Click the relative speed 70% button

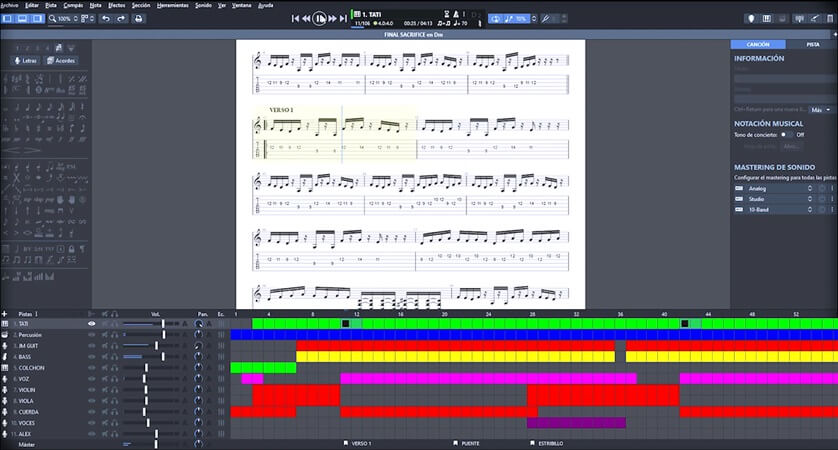pos(516,19)
